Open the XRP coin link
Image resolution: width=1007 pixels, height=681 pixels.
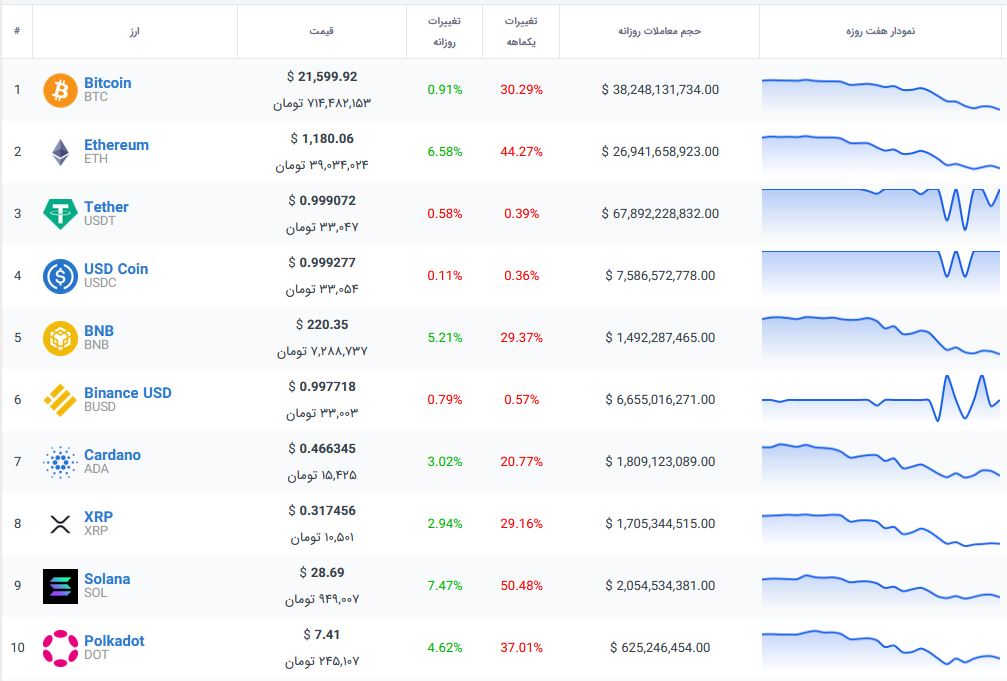click(x=98, y=517)
